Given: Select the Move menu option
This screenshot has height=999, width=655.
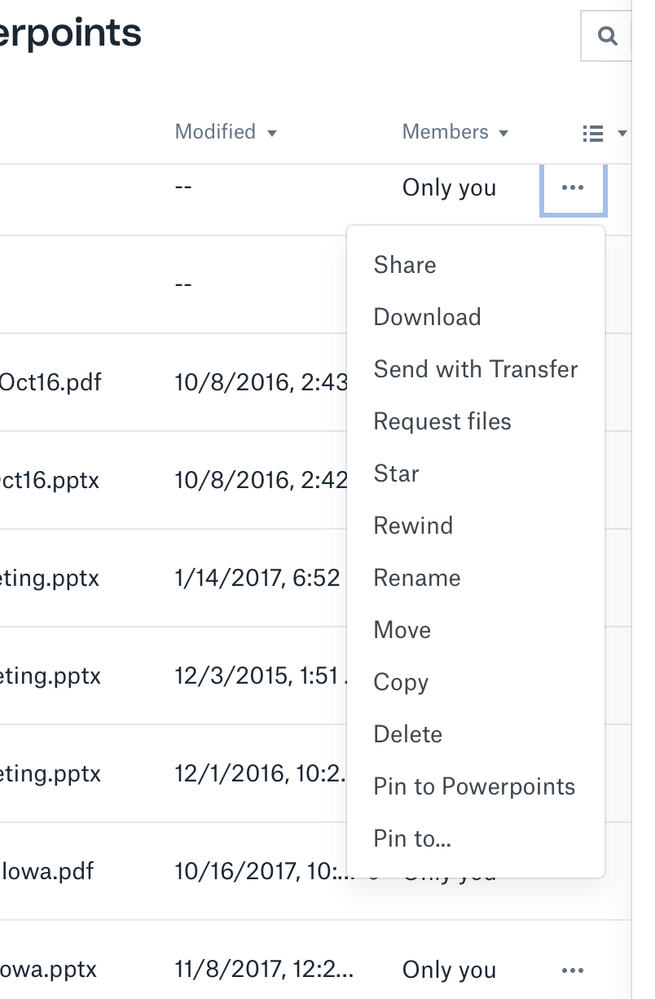Looking at the screenshot, I should [402, 630].
